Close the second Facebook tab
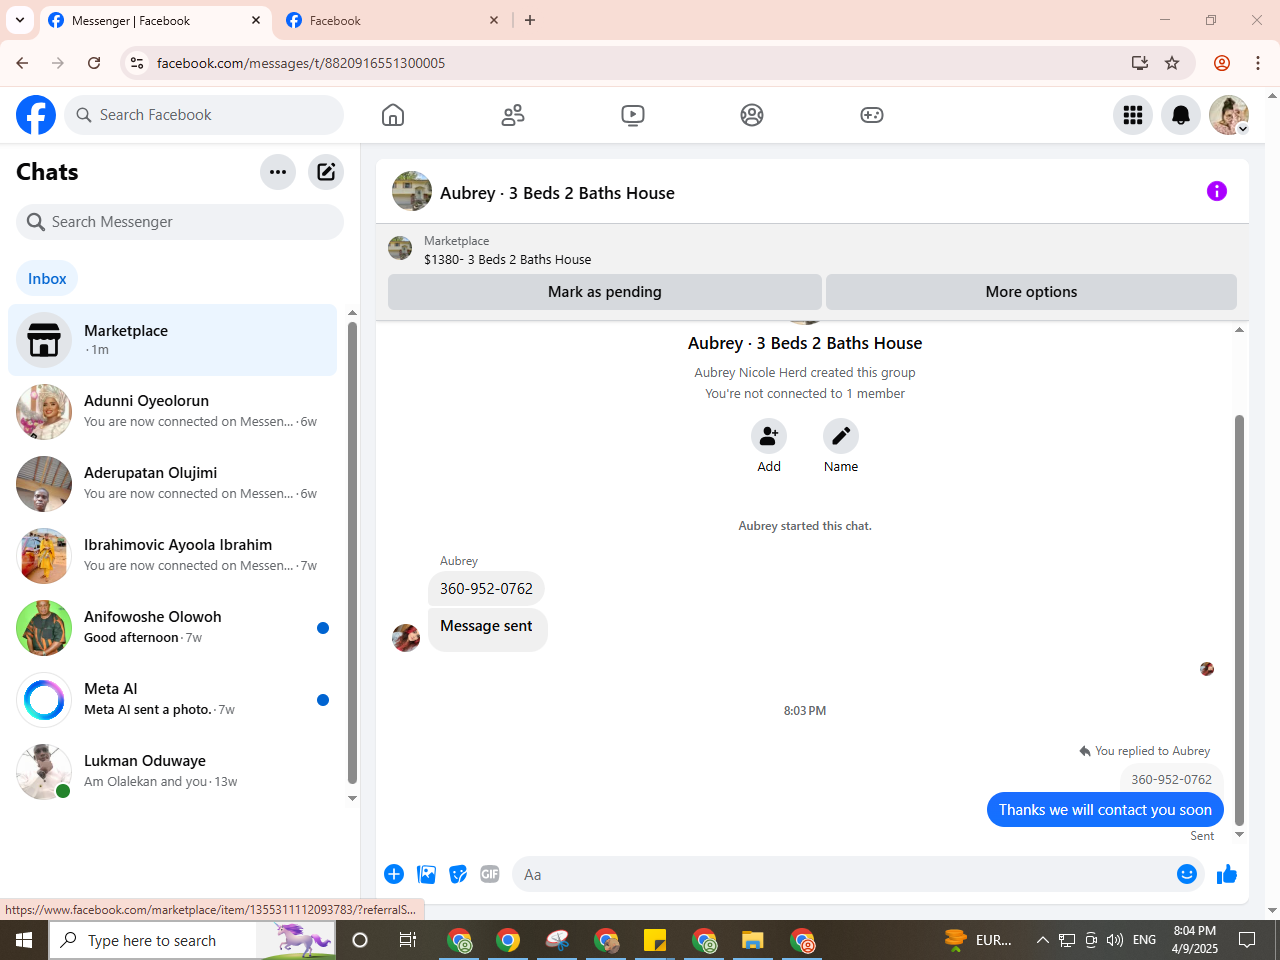The image size is (1280, 960). [x=494, y=20]
